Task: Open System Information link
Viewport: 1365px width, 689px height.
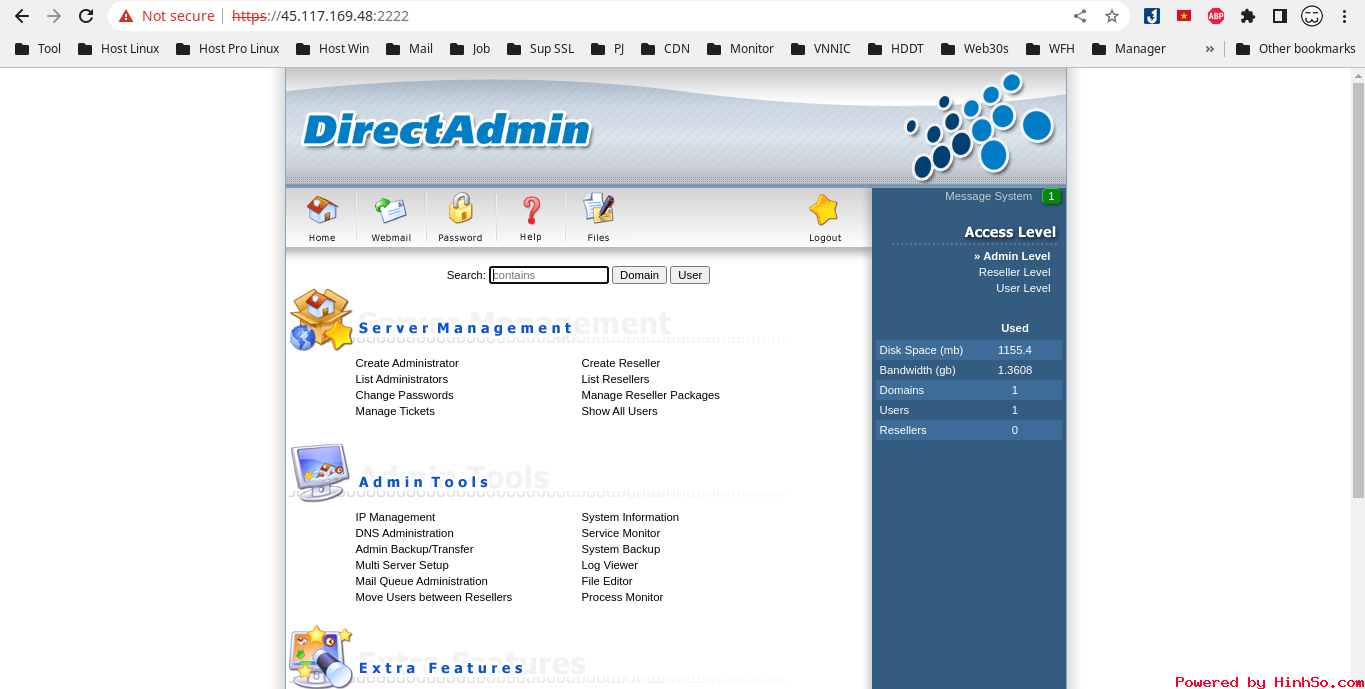Action: [630, 517]
